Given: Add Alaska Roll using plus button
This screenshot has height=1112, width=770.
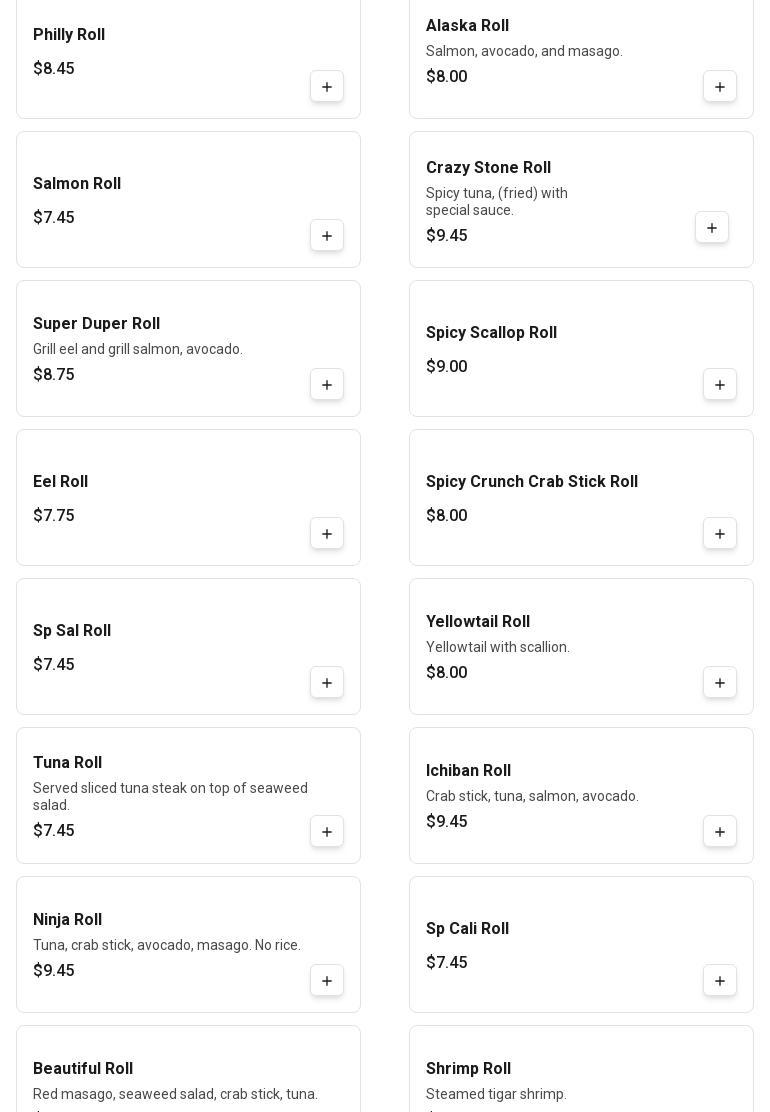Looking at the screenshot, I should tap(720, 87).
